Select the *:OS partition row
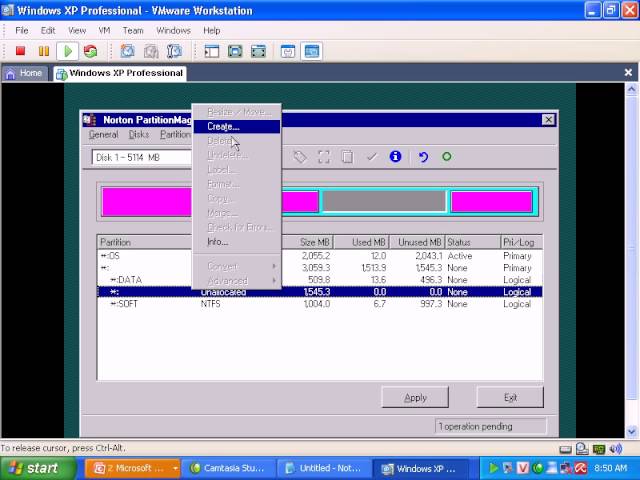640x480 pixels. (320, 256)
